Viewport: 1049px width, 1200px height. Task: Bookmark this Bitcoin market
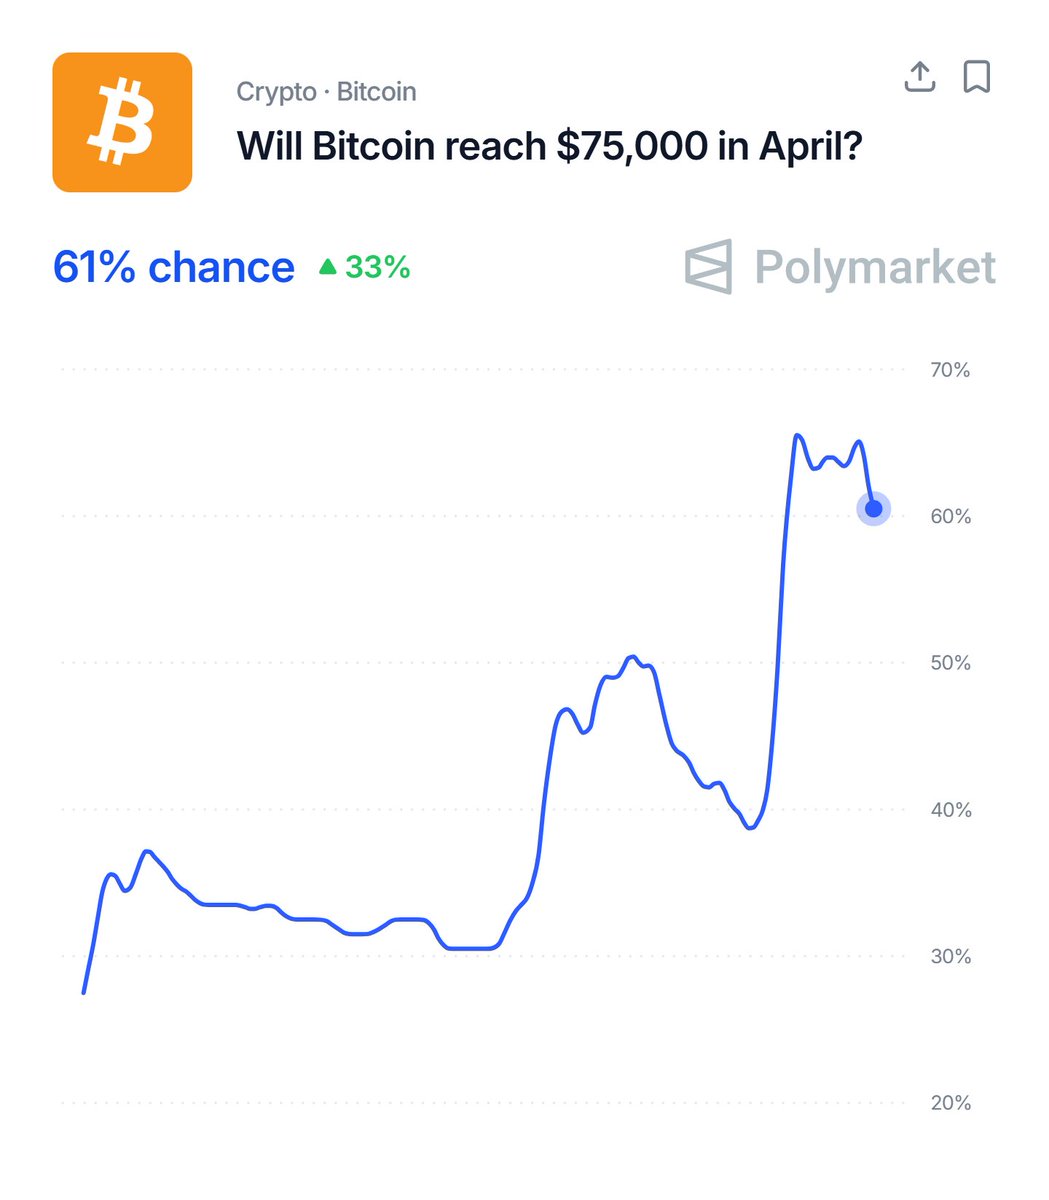tap(976, 76)
